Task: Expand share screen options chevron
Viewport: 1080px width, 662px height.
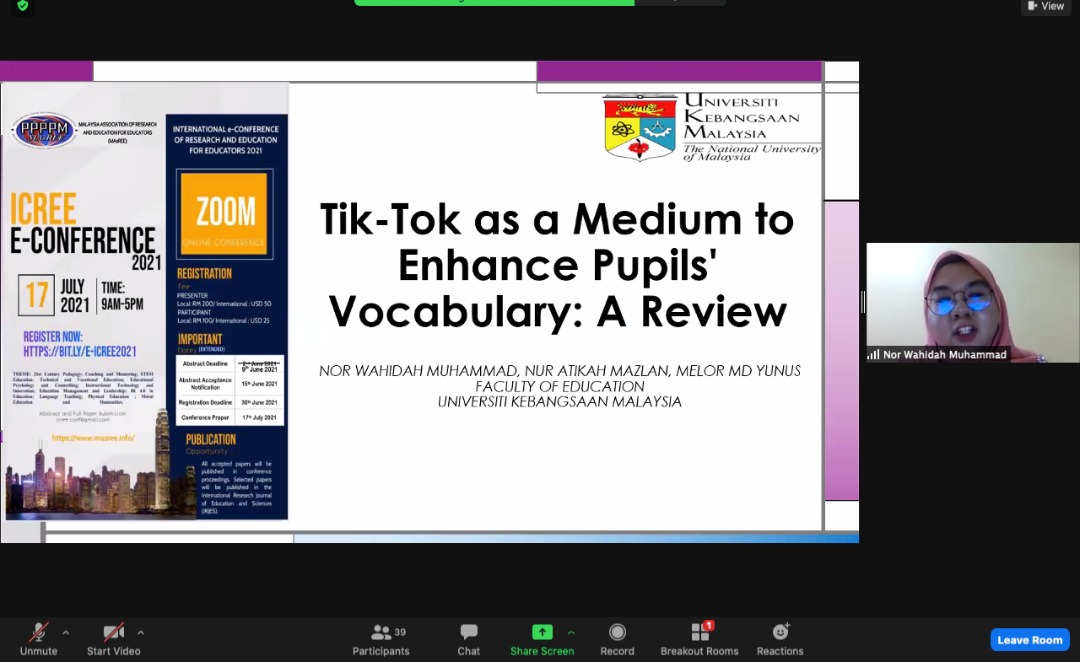Action: click(571, 632)
